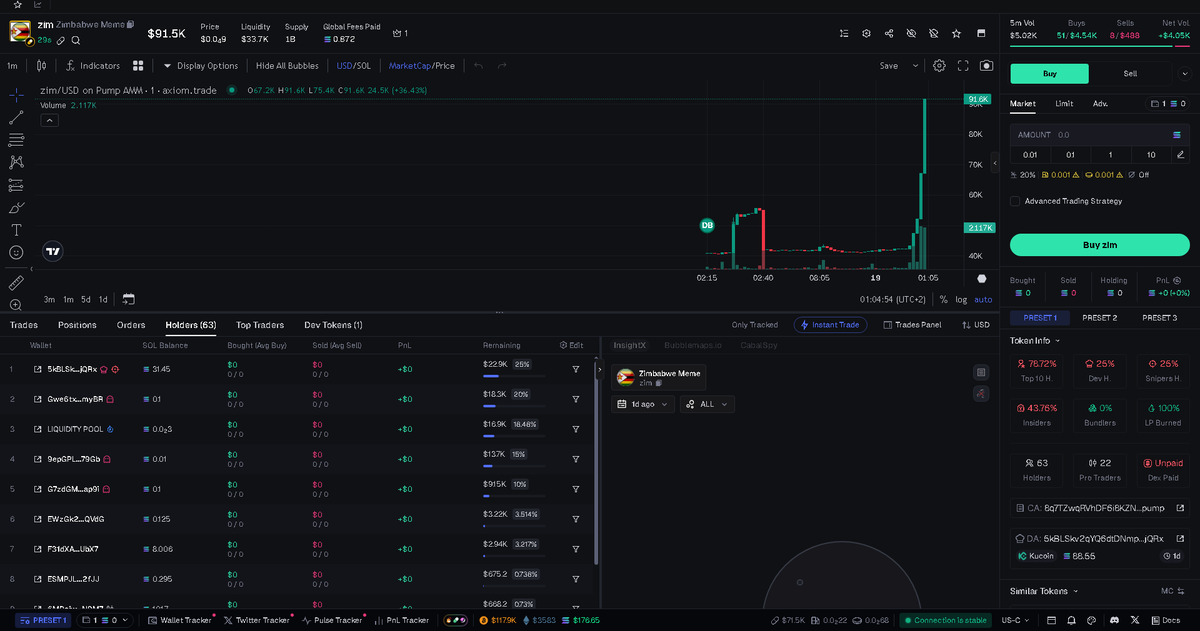Select the 10 SOL quick amount

point(1151,155)
